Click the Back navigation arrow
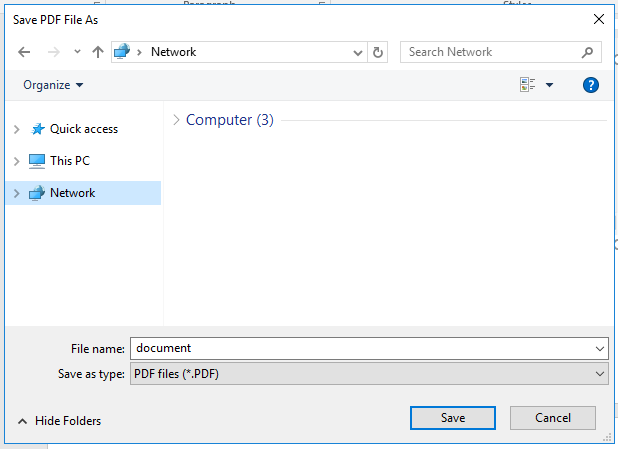This screenshot has width=618, height=449. click(24, 52)
